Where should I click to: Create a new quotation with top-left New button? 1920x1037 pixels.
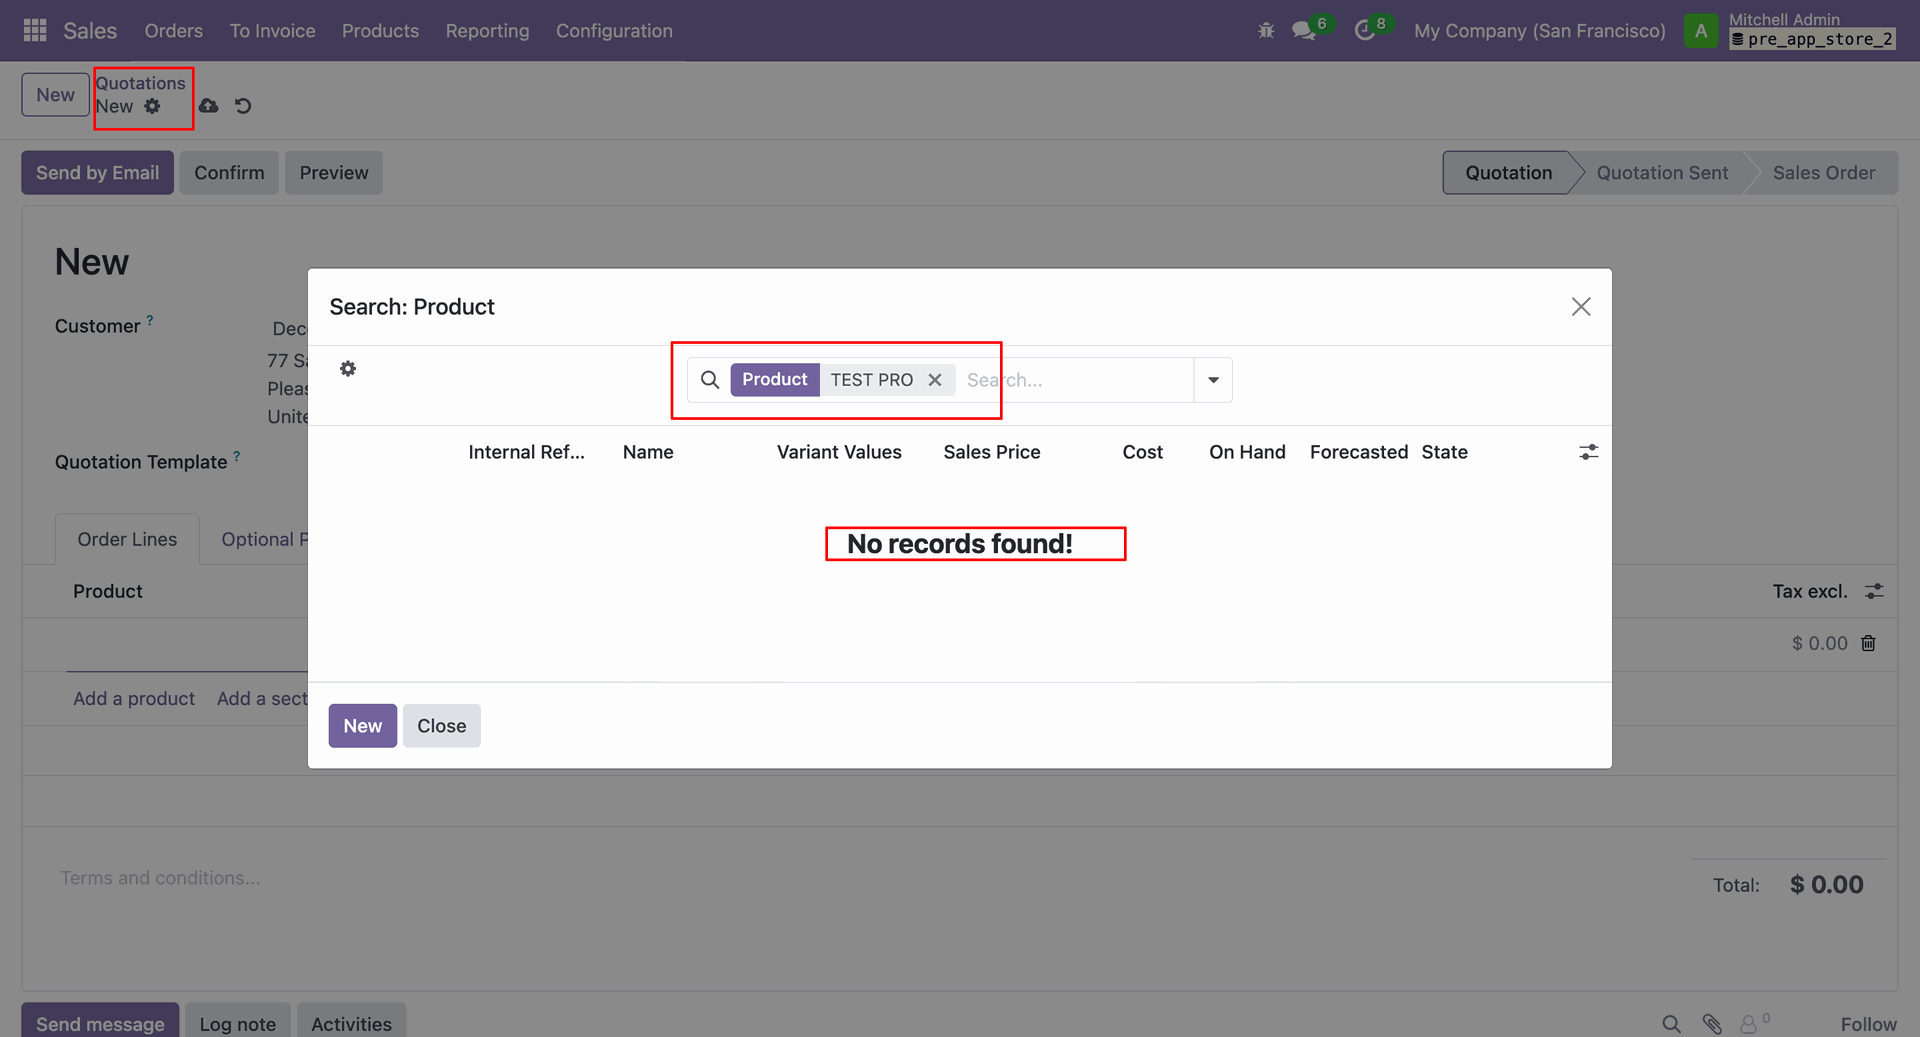point(56,95)
